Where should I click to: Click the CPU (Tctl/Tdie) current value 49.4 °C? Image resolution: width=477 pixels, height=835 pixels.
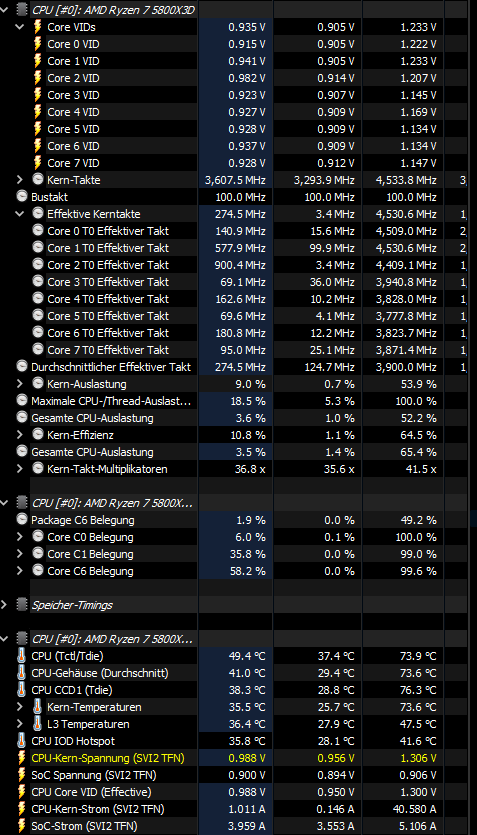tap(246, 656)
